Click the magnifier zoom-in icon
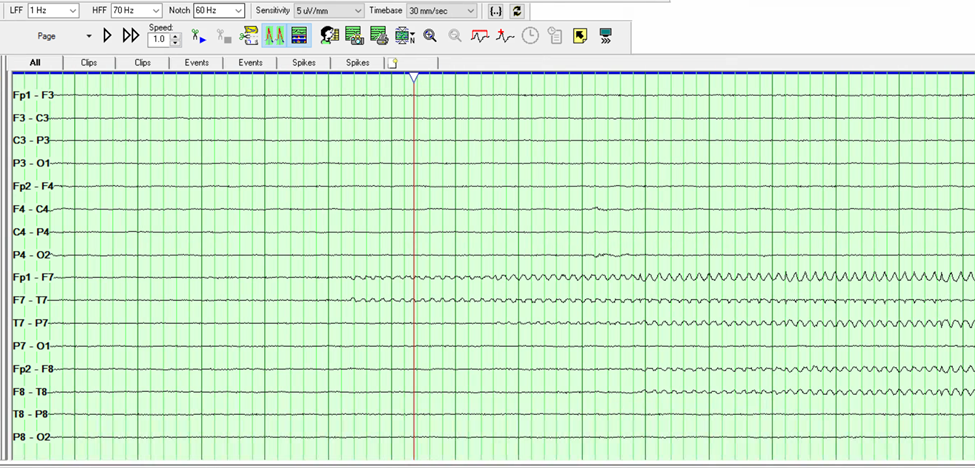This screenshot has width=975, height=468. [x=430, y=36]
